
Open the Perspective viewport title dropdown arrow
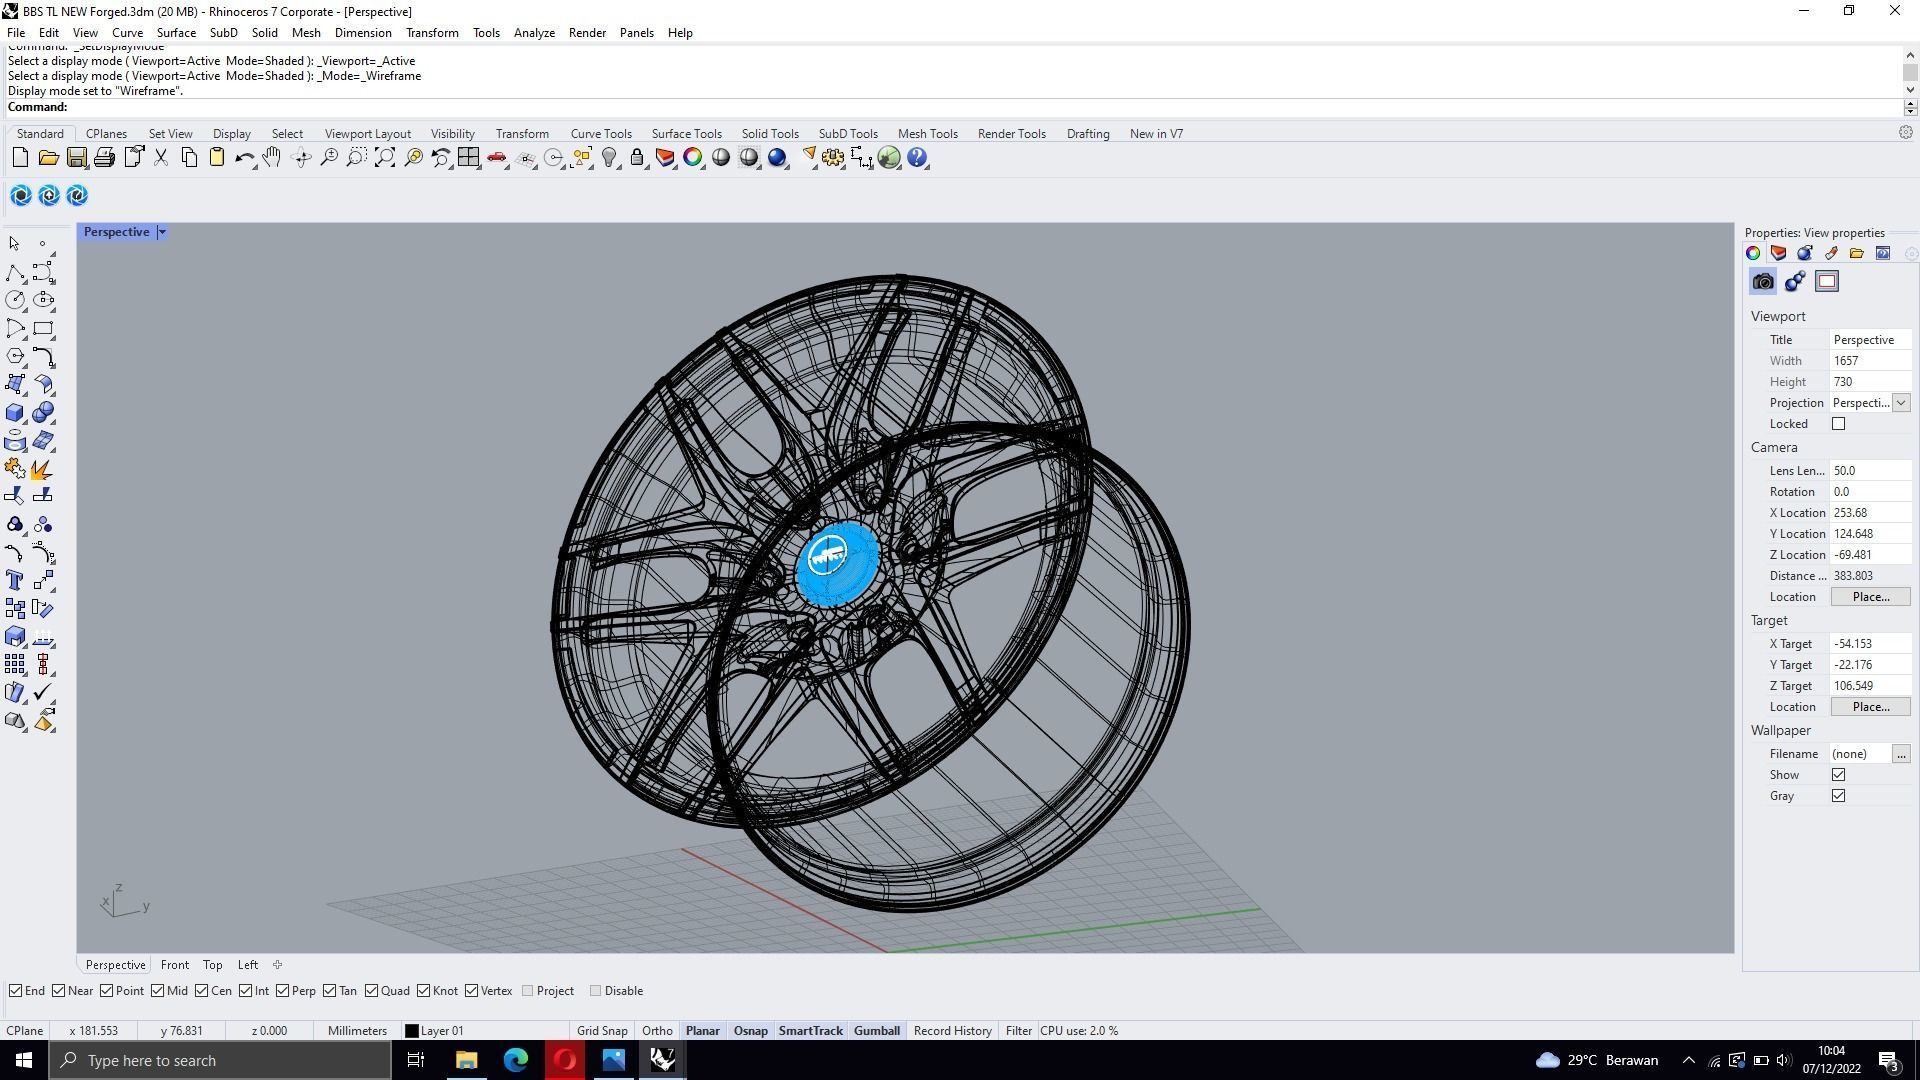tap(162, 232)
